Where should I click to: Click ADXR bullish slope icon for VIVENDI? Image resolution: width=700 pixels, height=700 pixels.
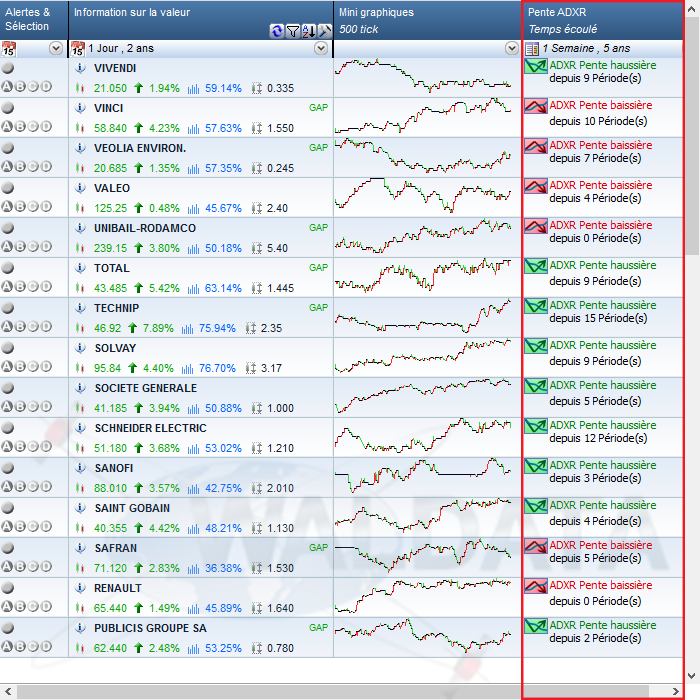pyautogui.click(x=536, y=67)
